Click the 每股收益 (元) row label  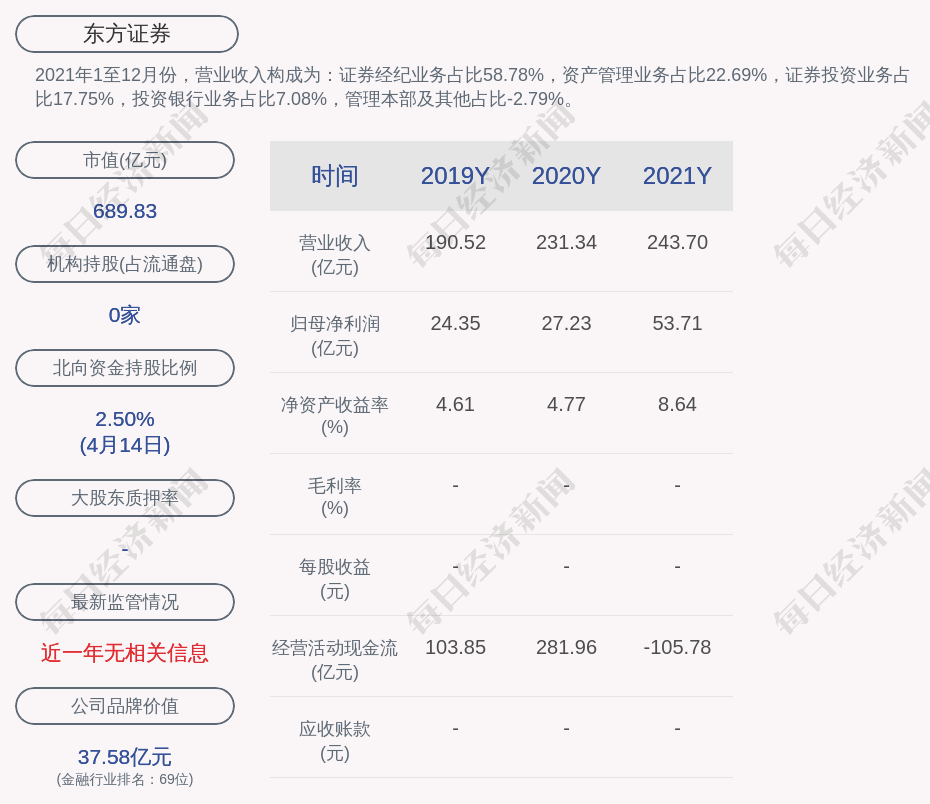[x=335, y=579]
